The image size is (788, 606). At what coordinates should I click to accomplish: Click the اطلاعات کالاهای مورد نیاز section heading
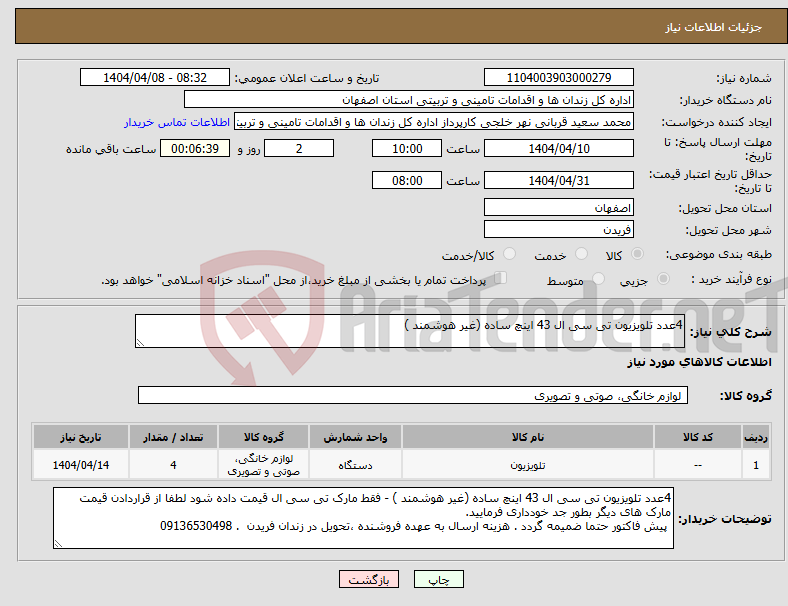[x=699, y=362]
